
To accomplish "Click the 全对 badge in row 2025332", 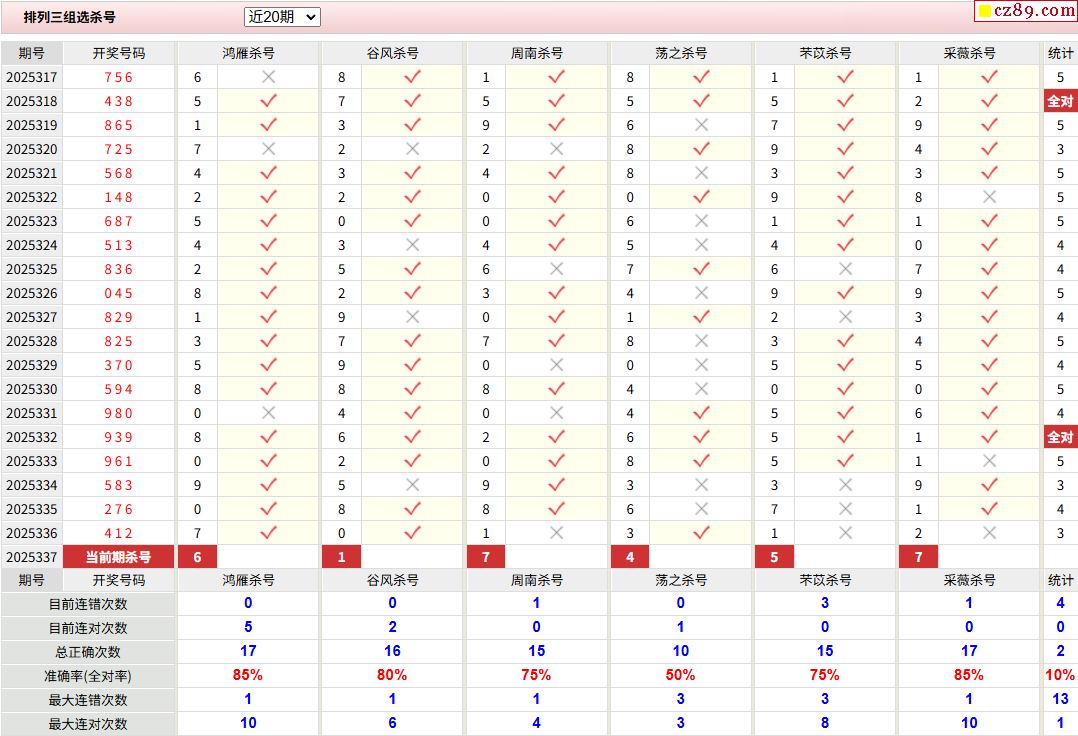I will (x=1060, y=437).
